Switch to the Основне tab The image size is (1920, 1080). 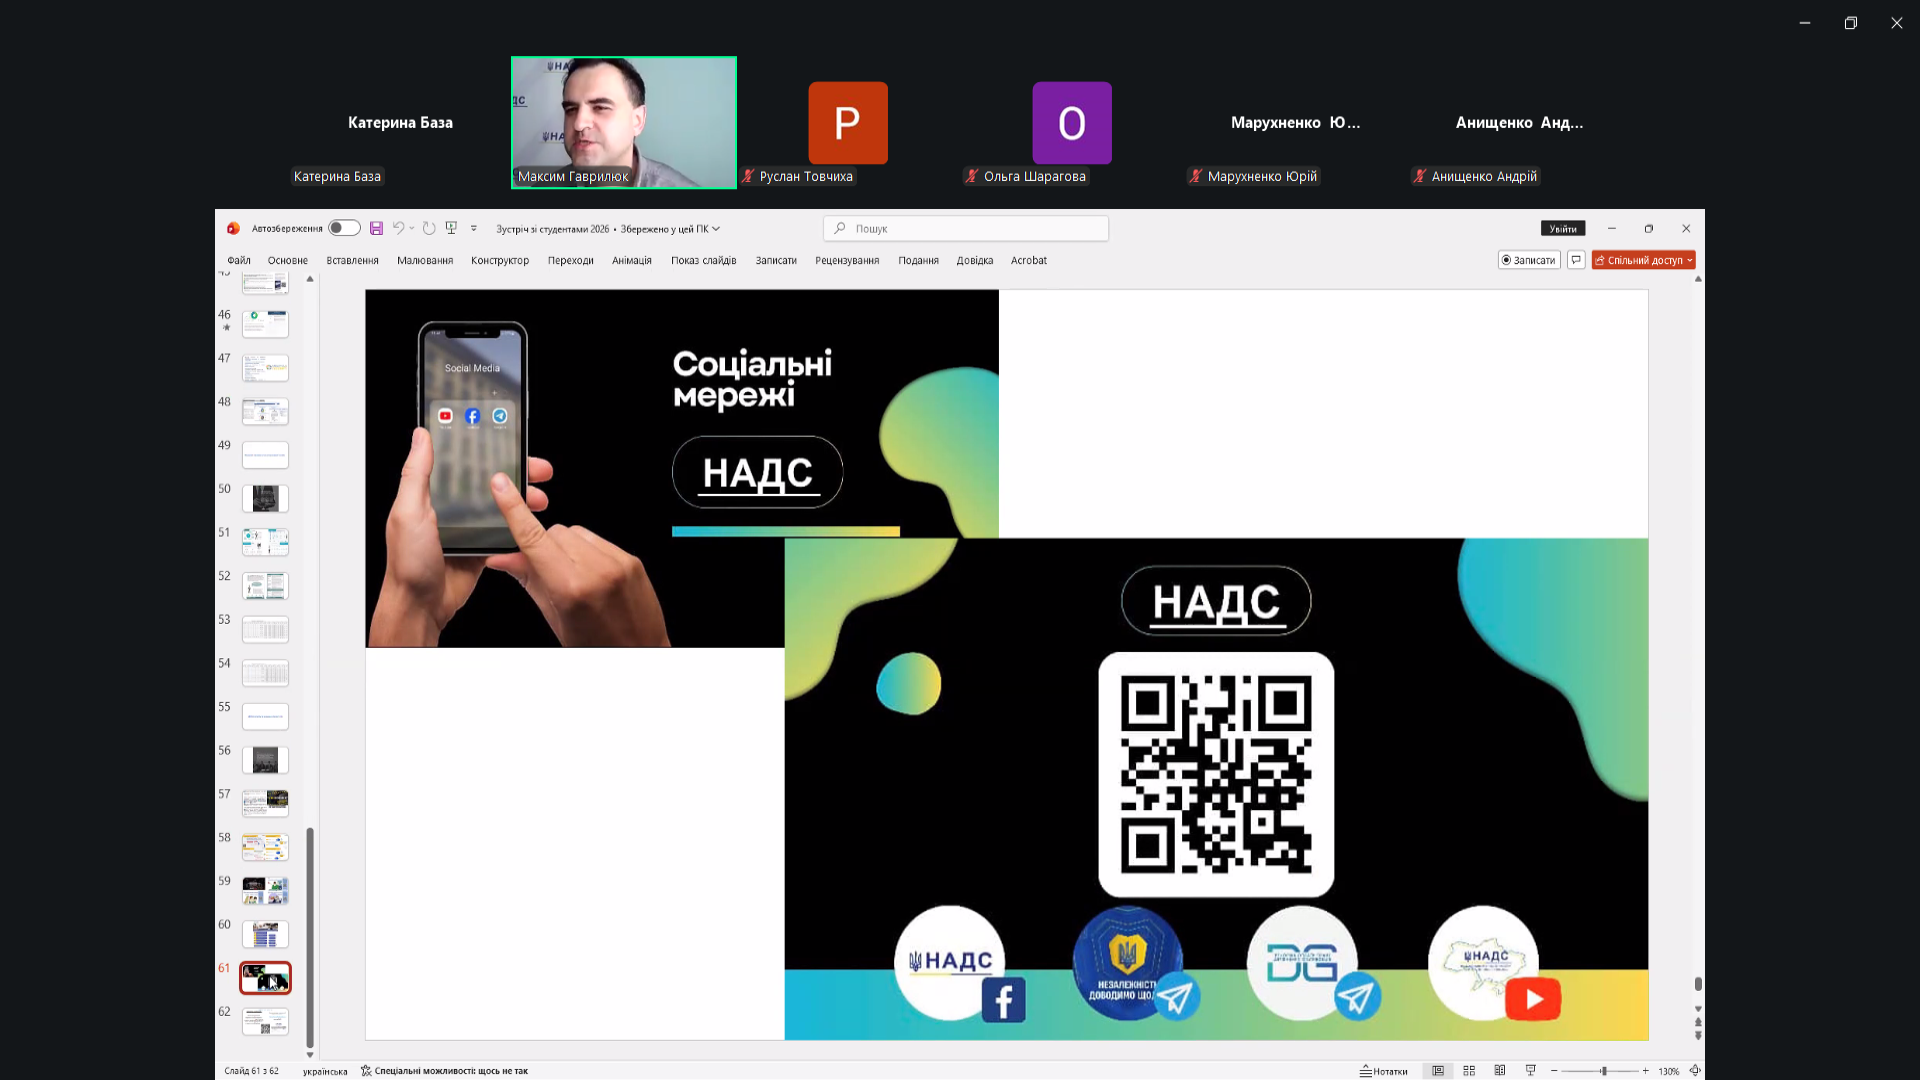[288, 260]
